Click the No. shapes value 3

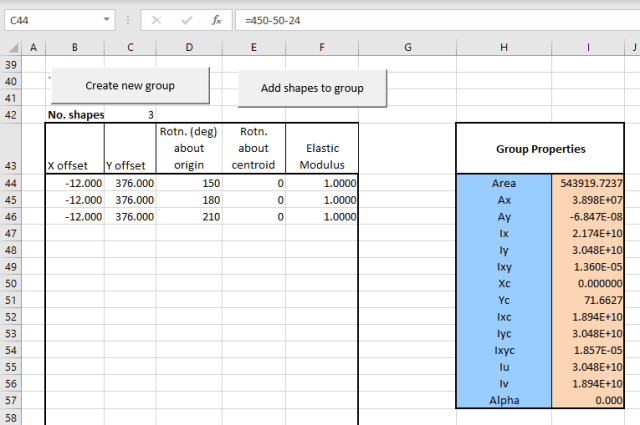pos(131,115)
